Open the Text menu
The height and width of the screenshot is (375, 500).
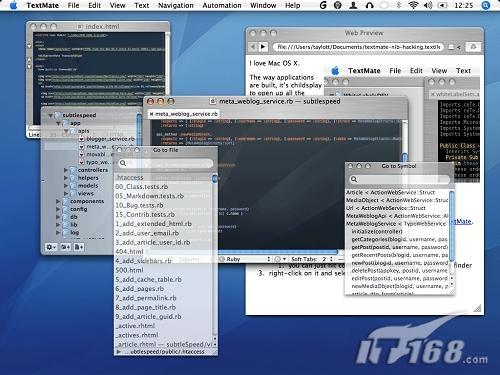click(x=142, y=5)
